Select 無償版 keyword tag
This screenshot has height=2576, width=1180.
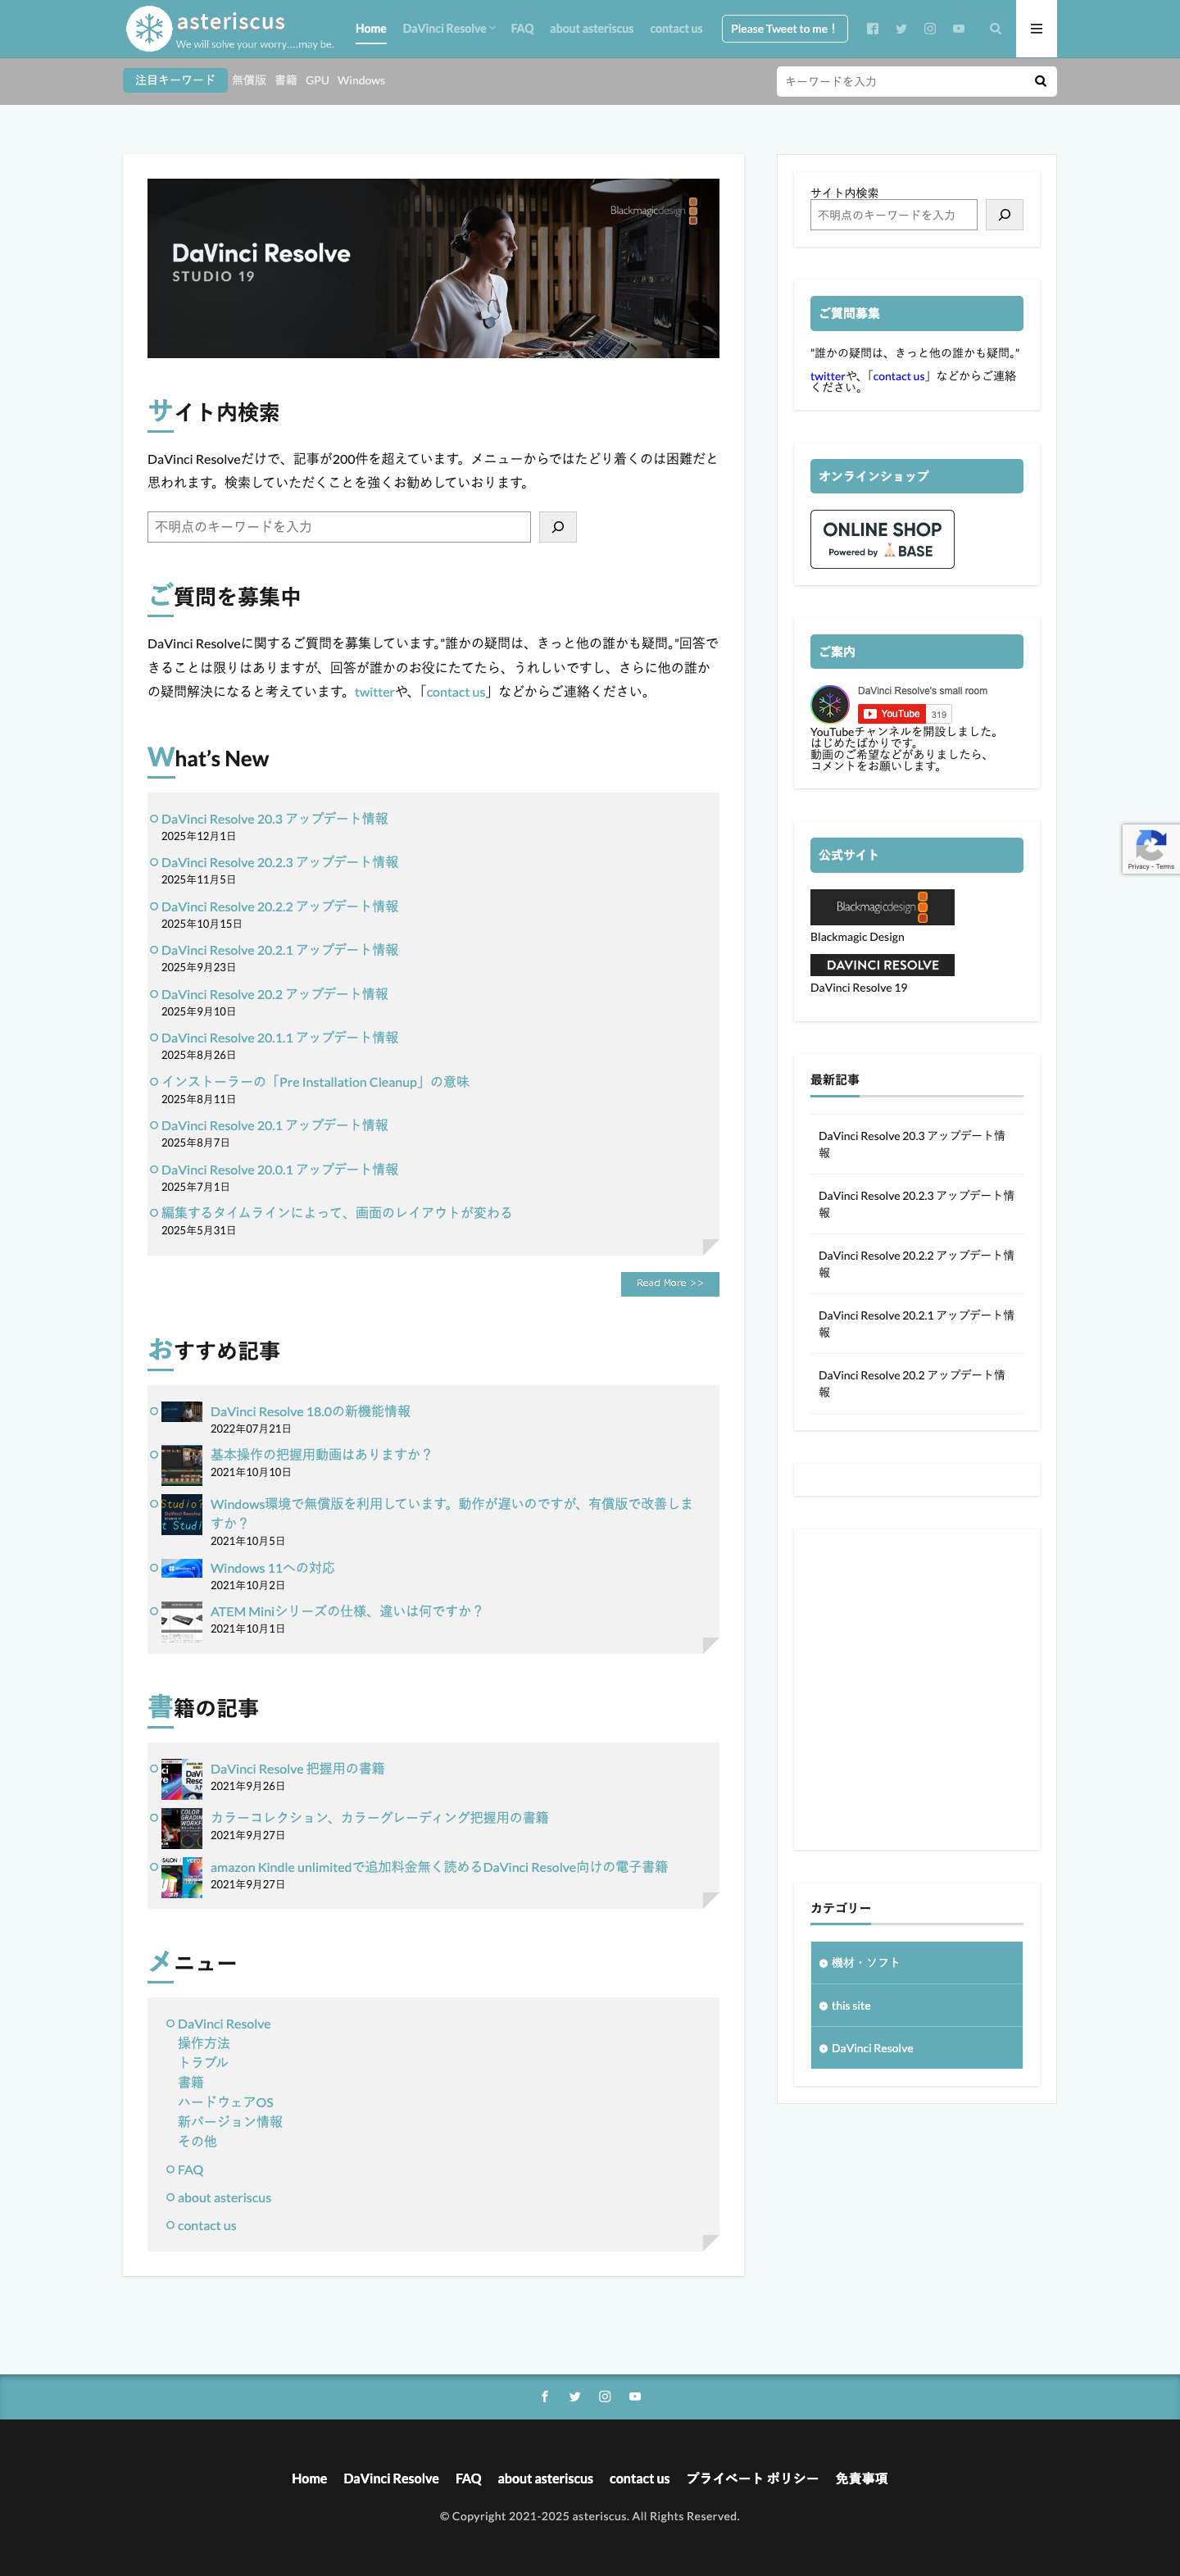click(249, 81)
